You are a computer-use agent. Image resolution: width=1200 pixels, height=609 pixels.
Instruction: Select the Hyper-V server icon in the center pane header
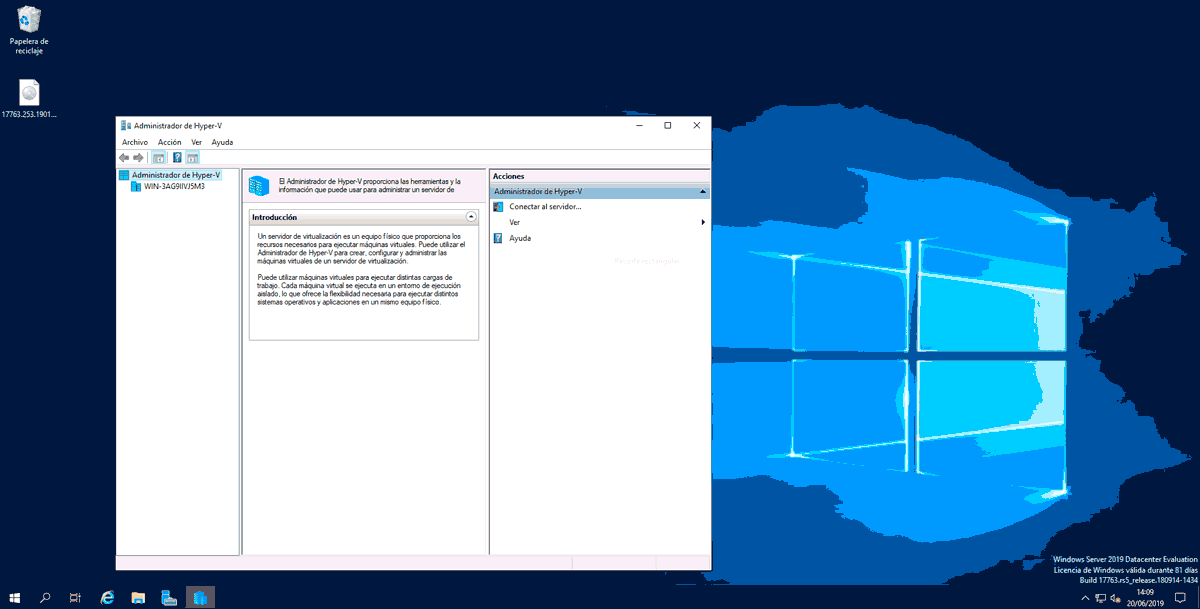click(x=259, y=185)
